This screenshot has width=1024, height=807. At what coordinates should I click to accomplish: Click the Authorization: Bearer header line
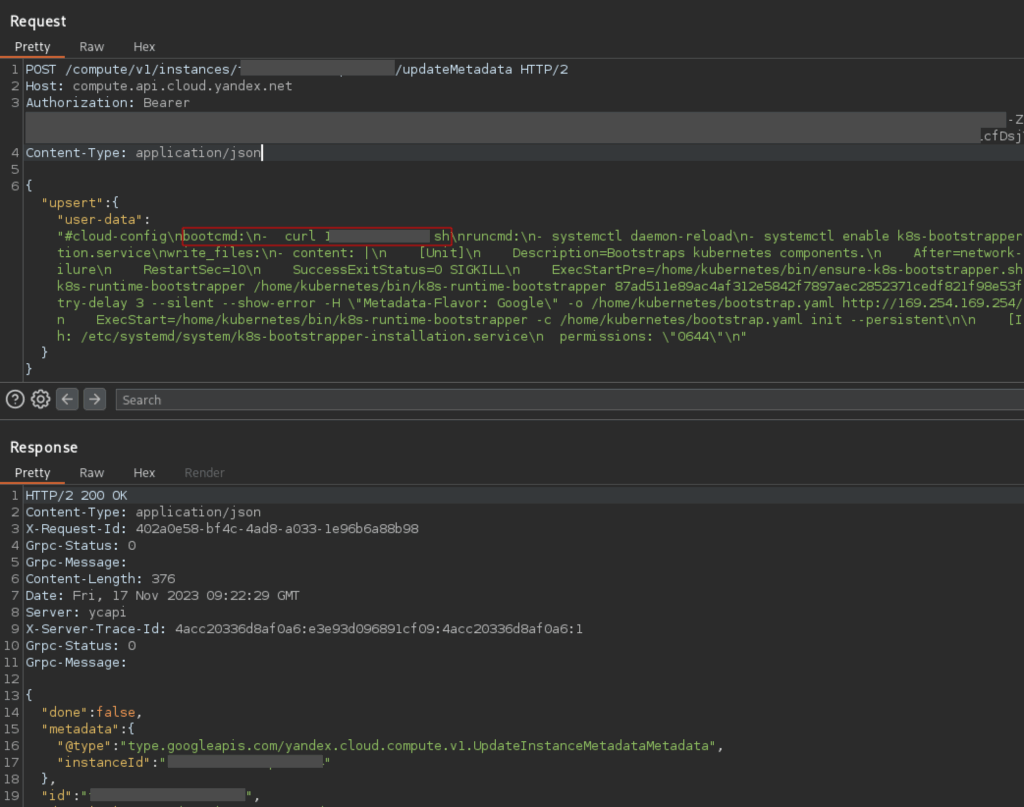coord(108,103)
